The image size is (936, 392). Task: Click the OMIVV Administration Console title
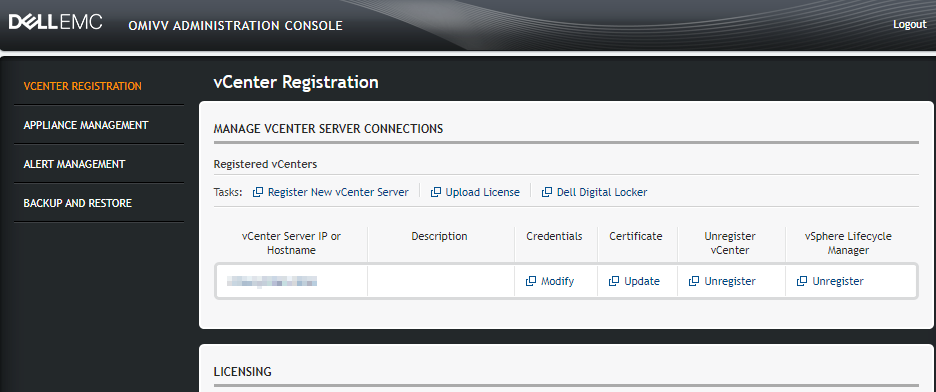click(x=235, y=26)
